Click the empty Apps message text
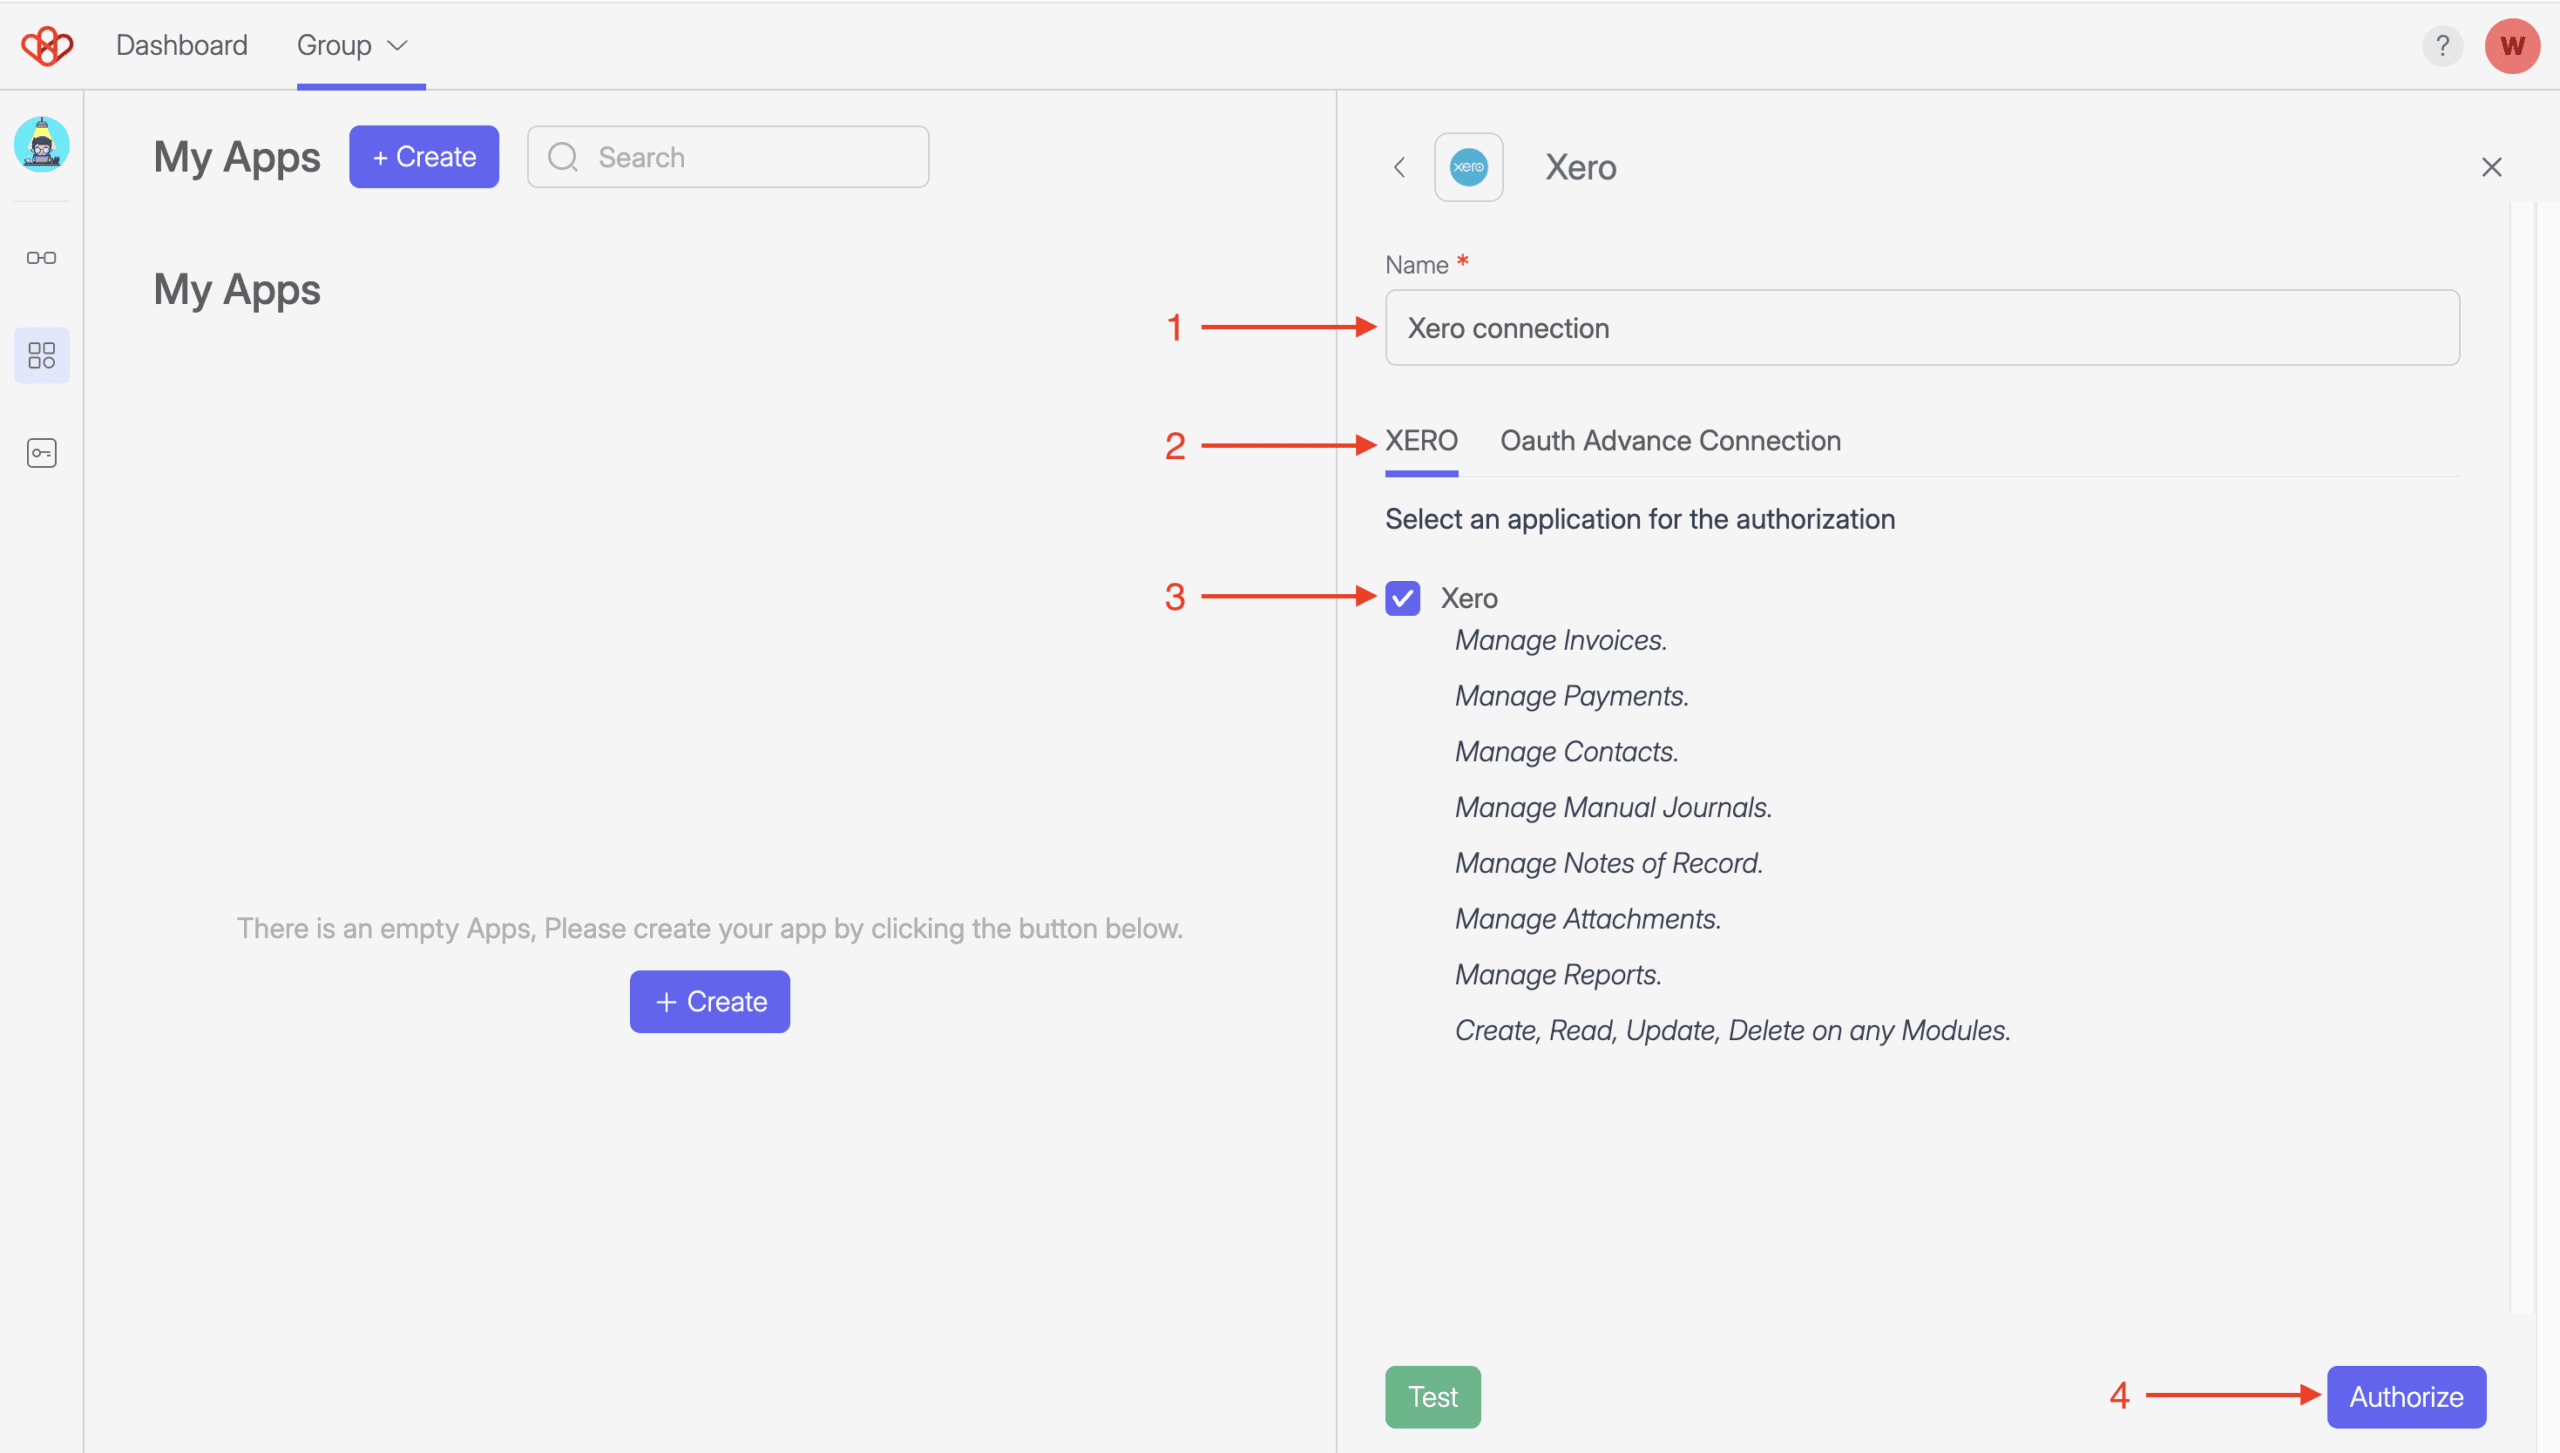 pyautogui.click(x=710, y=928)
